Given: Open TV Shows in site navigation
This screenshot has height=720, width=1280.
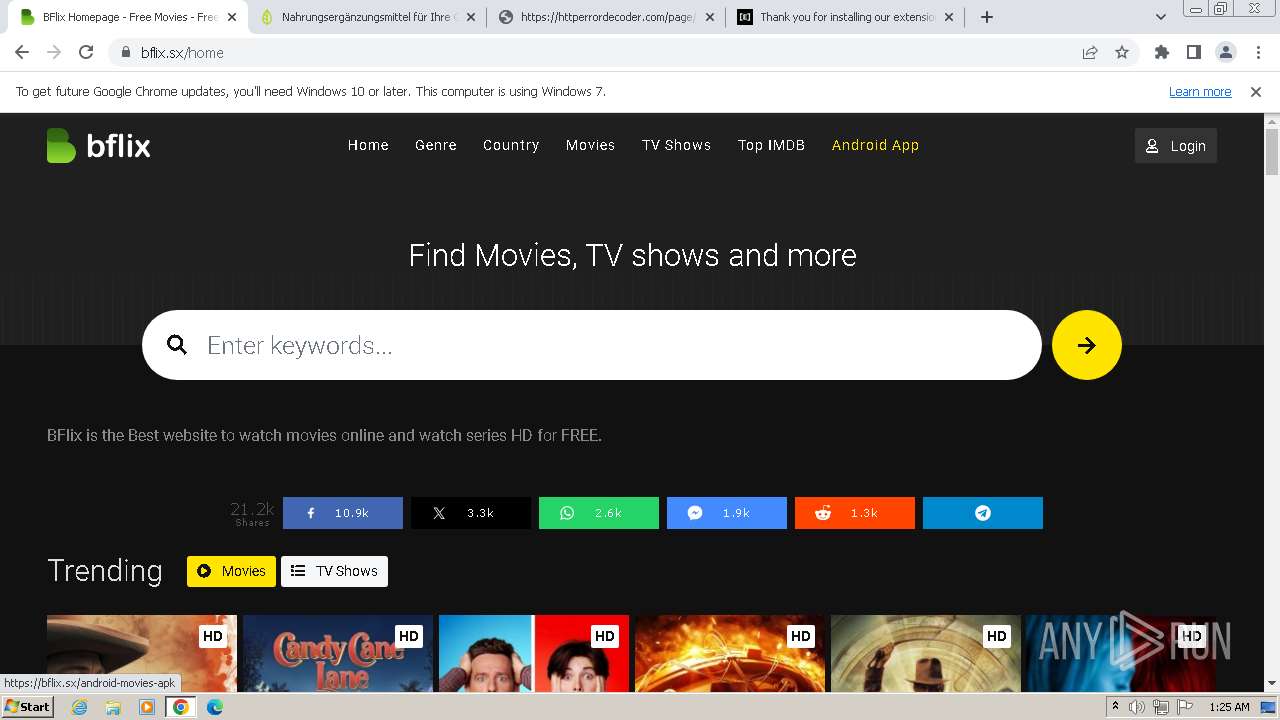Looking at the screenshot, I should [676, 145].
